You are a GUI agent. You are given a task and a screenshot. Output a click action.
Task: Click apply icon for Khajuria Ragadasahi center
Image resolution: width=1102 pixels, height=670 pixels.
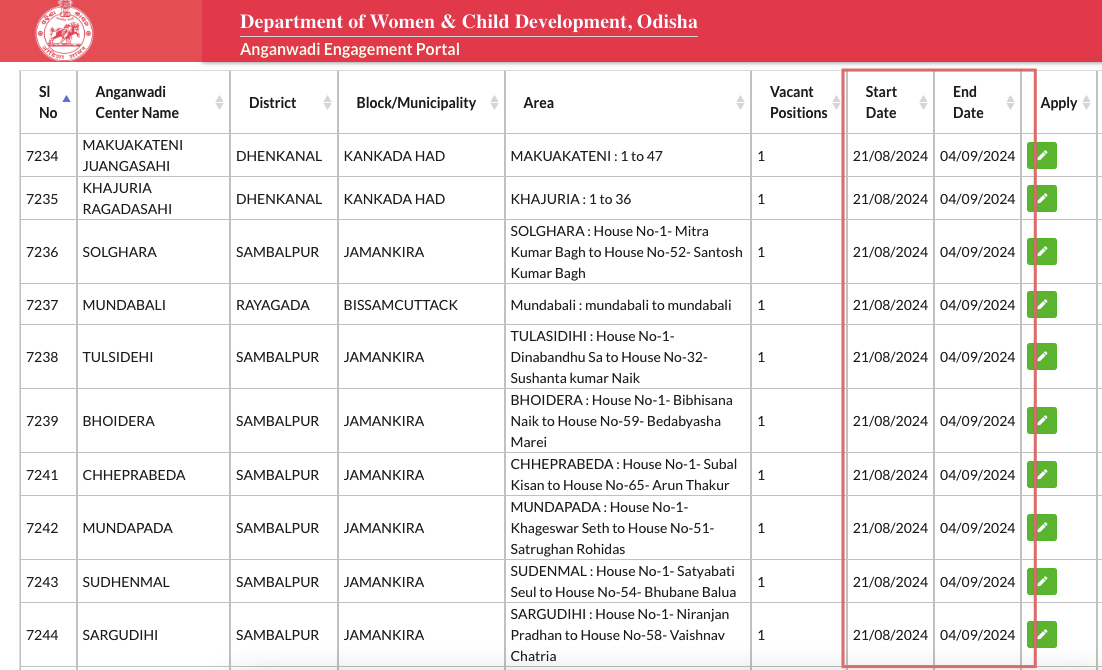[x=1042, y=199]
